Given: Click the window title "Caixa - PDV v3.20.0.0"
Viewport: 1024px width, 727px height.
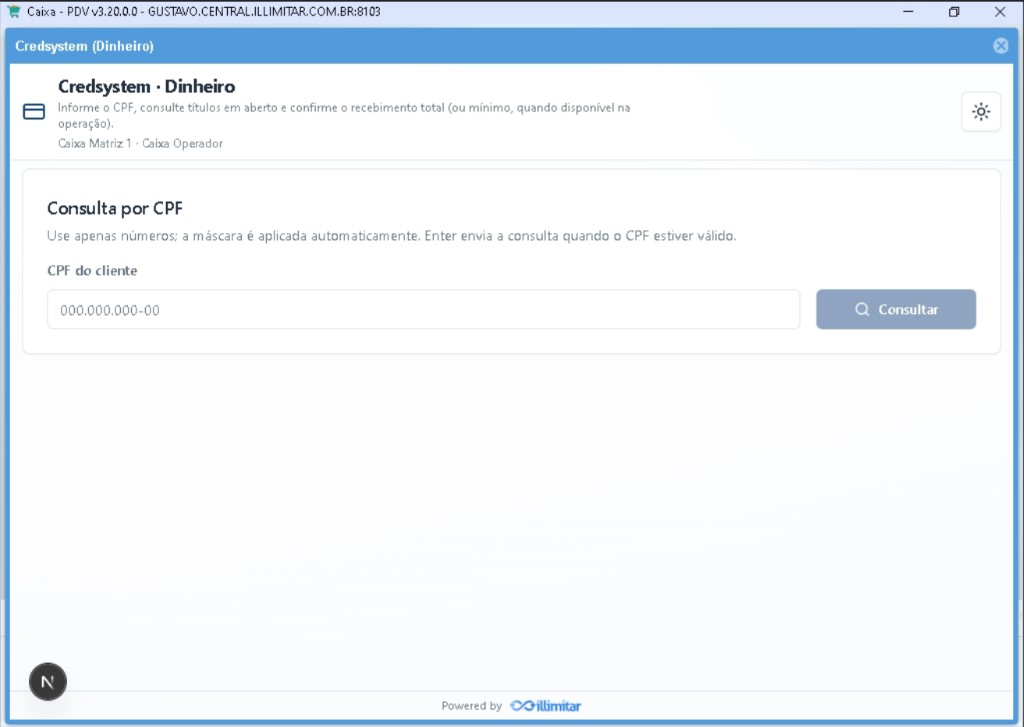Looking at the screenshot, I should point(82,12).
